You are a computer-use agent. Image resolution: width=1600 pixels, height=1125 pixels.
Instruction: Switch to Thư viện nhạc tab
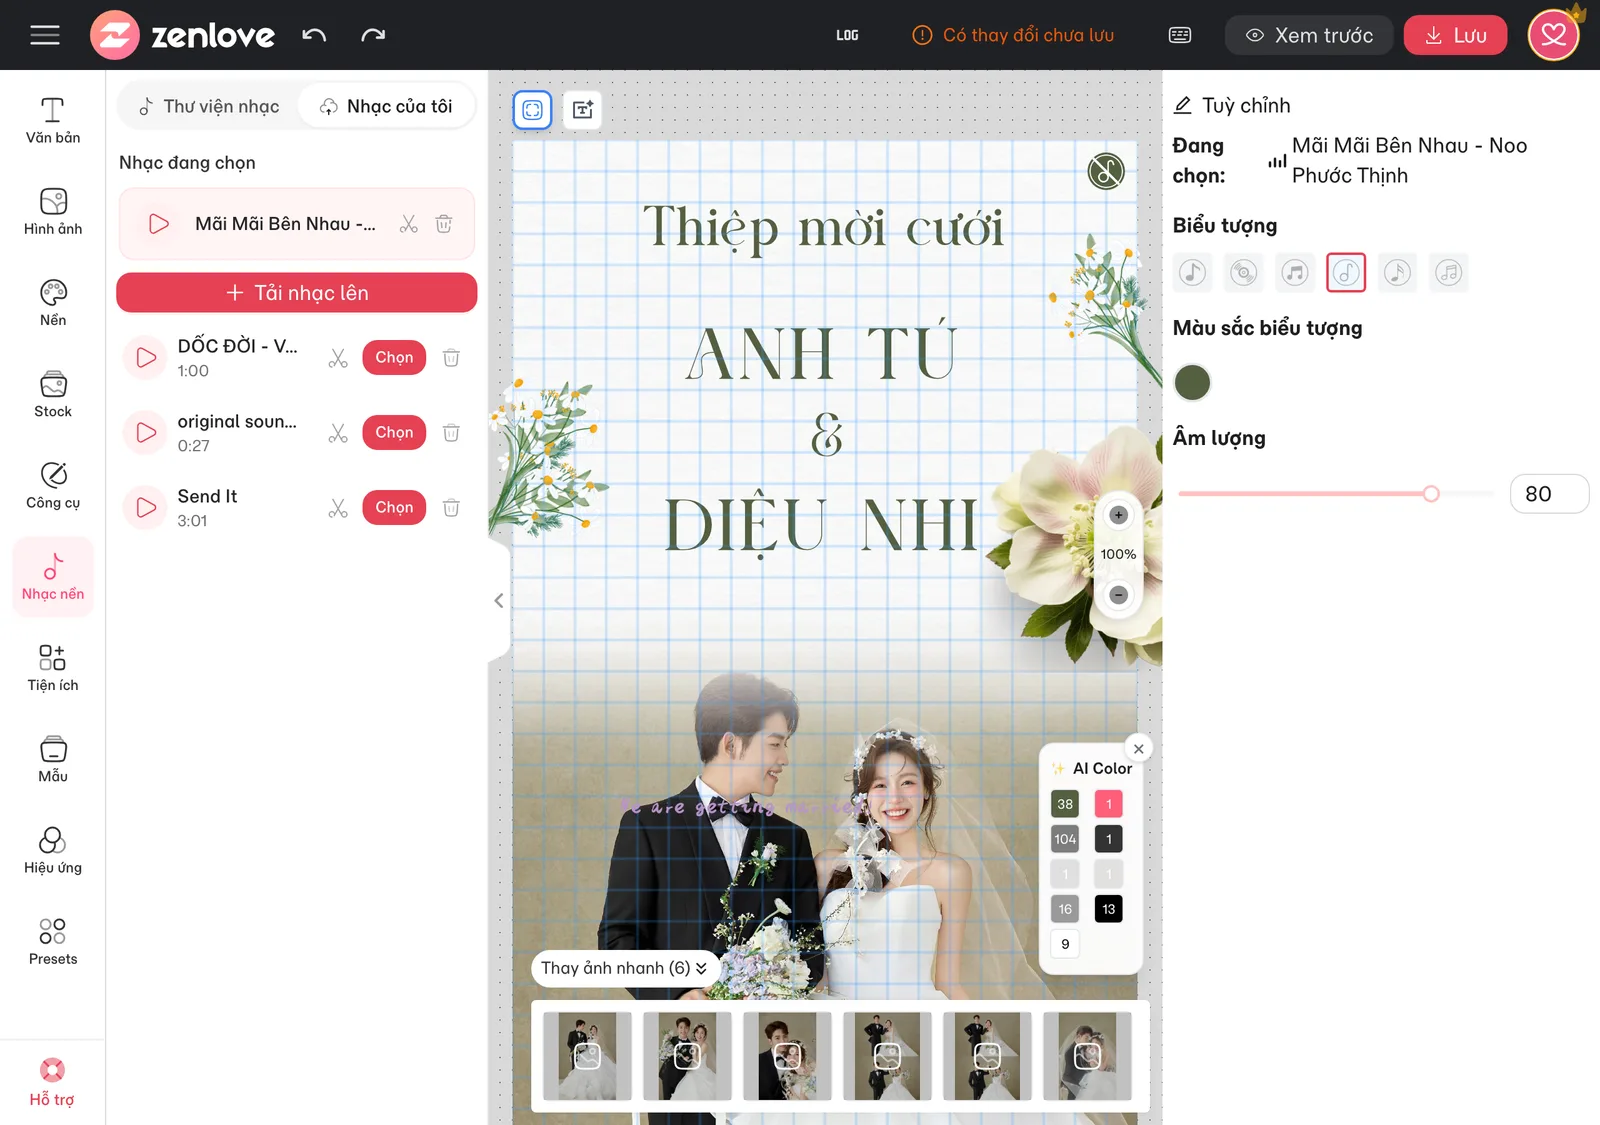tap(208, 106)
